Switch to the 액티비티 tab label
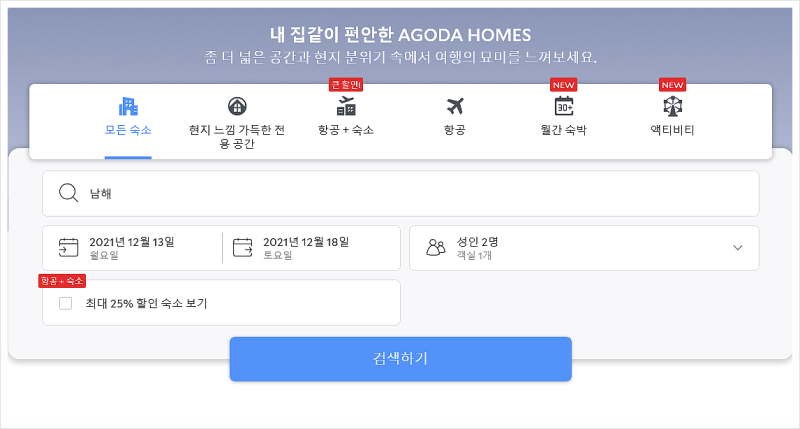Viewport: 800px width, 429px height. [672, 130]
